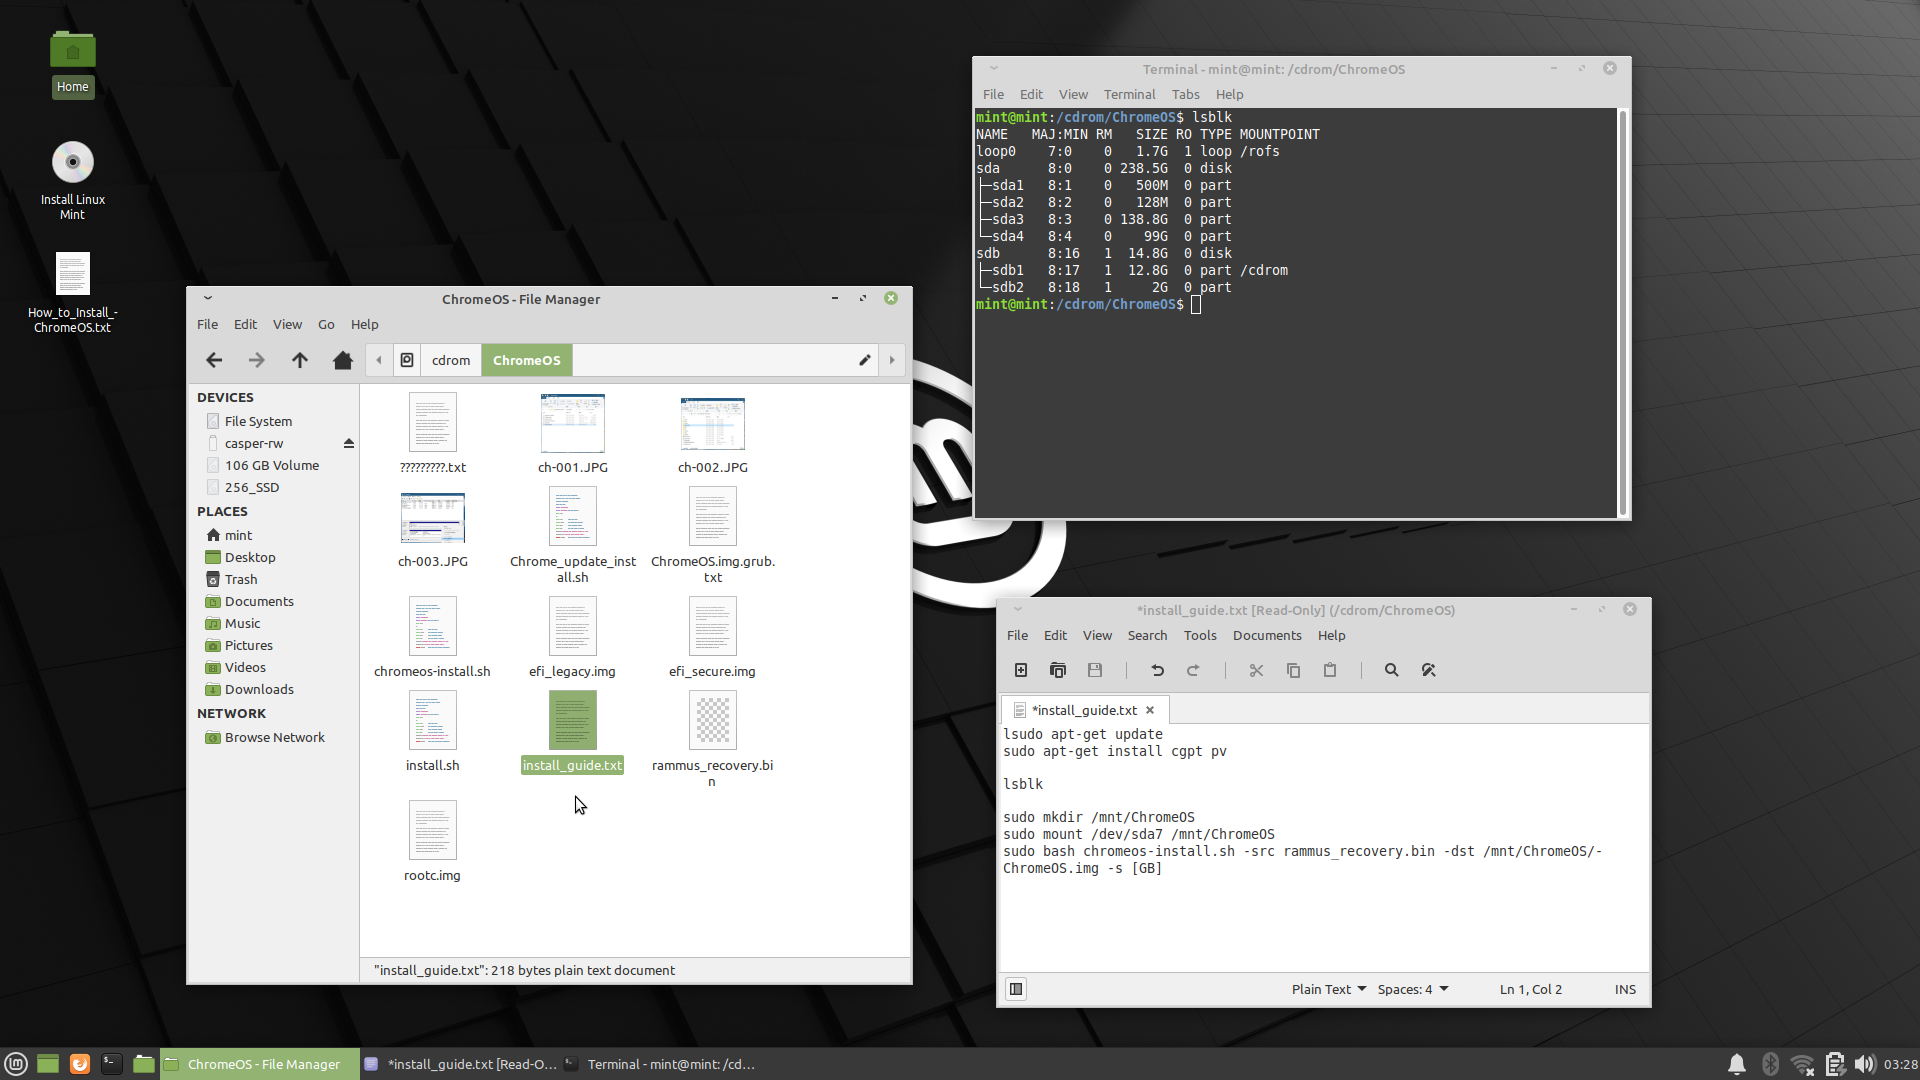Open the Spaces: 4 tab width dropdown
The height and width of the screenshot is (1080, 1920).
pyautogui.click(x=1412, y=989)
